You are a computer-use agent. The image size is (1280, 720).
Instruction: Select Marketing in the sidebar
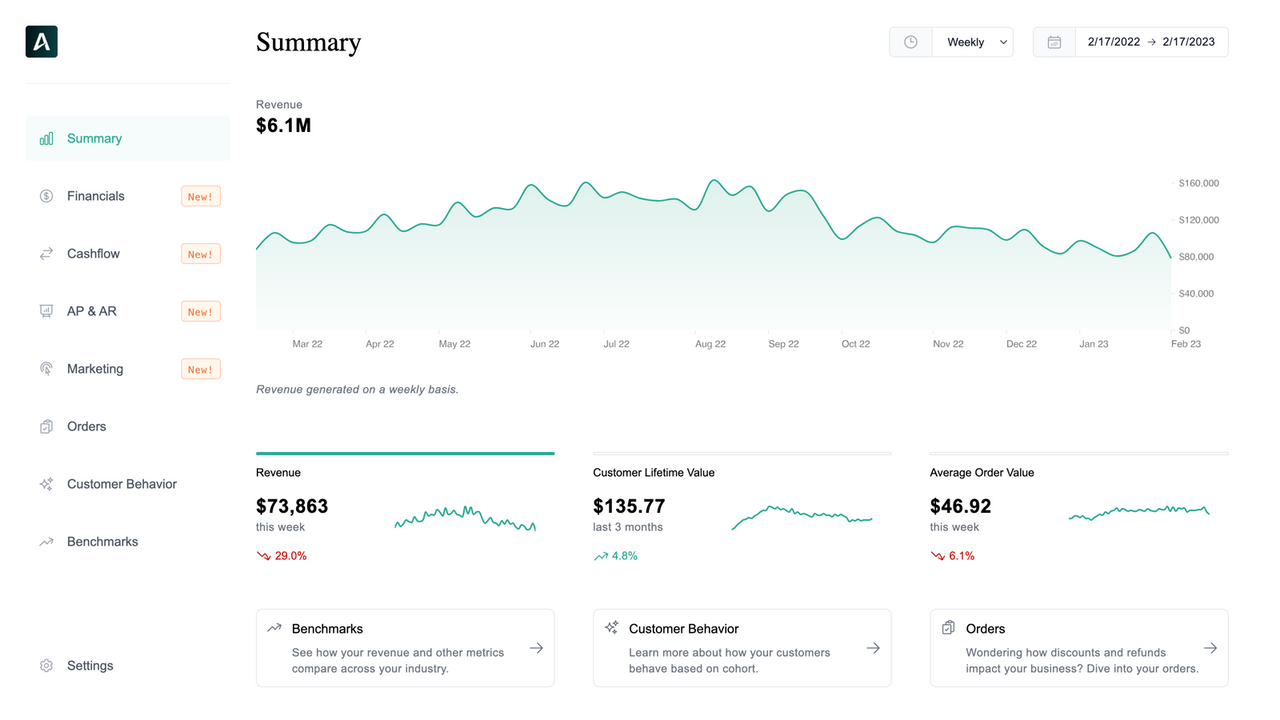[x=128, y=369]
